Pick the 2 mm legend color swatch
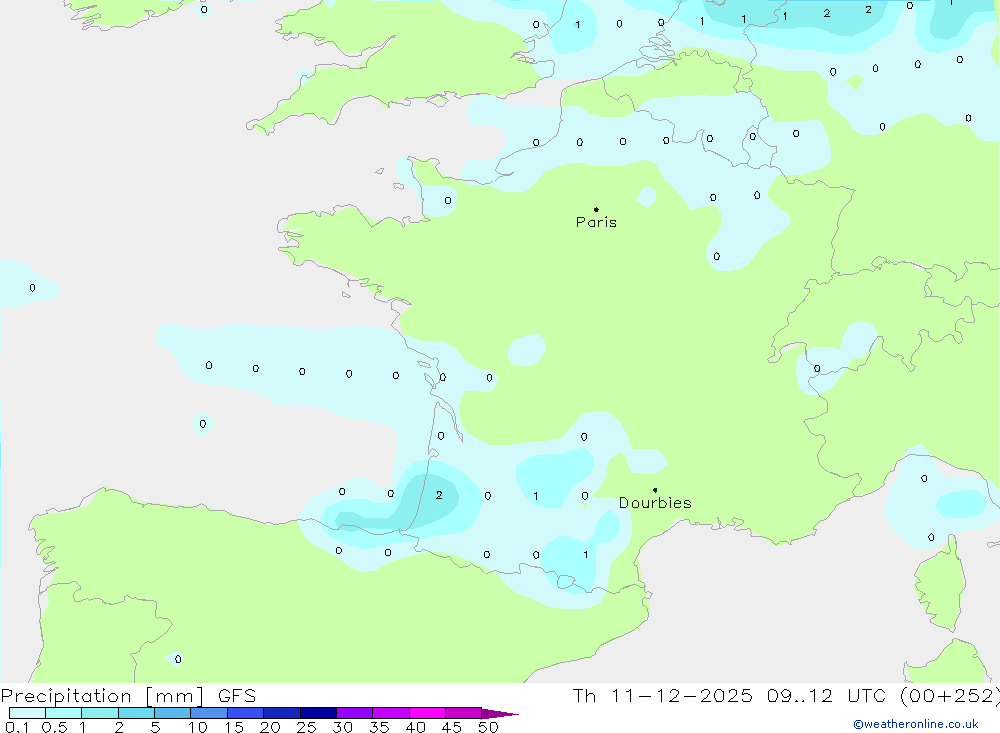 pos(136,713)
